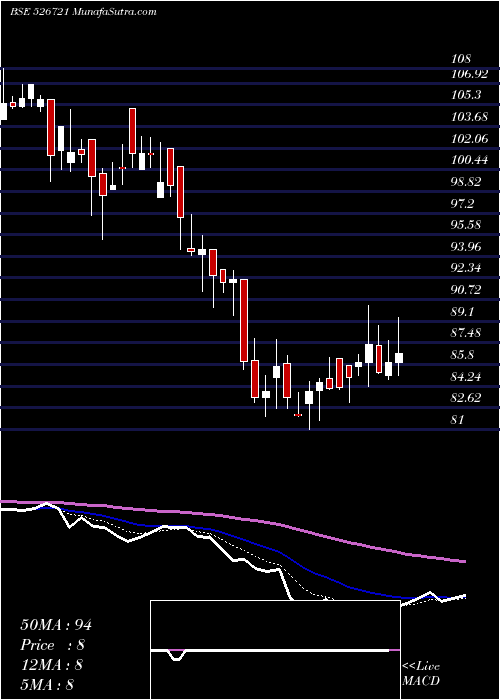Click the long red candle falling to 85.8
The image size is (500, 700).
(x=244, y=320)
